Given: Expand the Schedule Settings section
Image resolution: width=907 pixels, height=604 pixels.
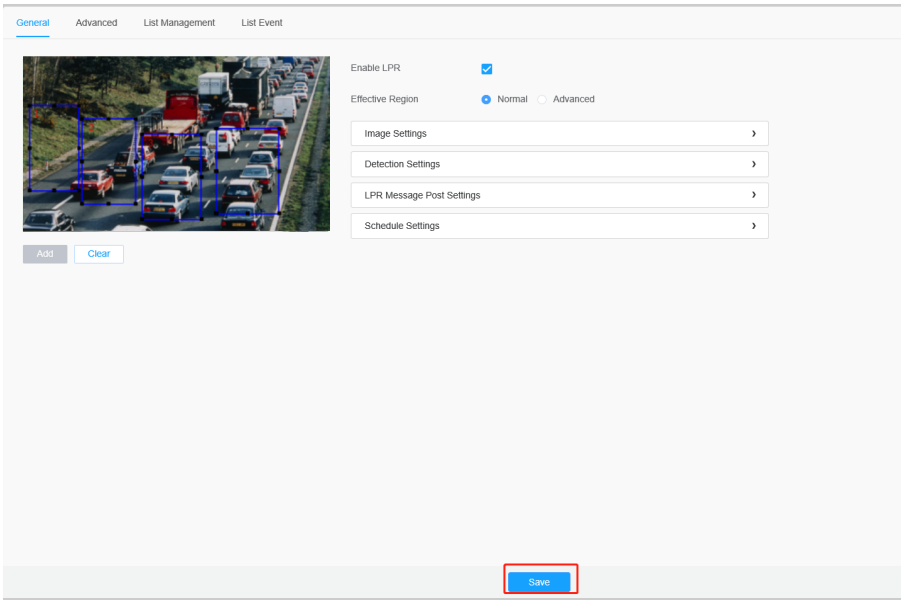Looking at the screenshot, I should (559, 226).
